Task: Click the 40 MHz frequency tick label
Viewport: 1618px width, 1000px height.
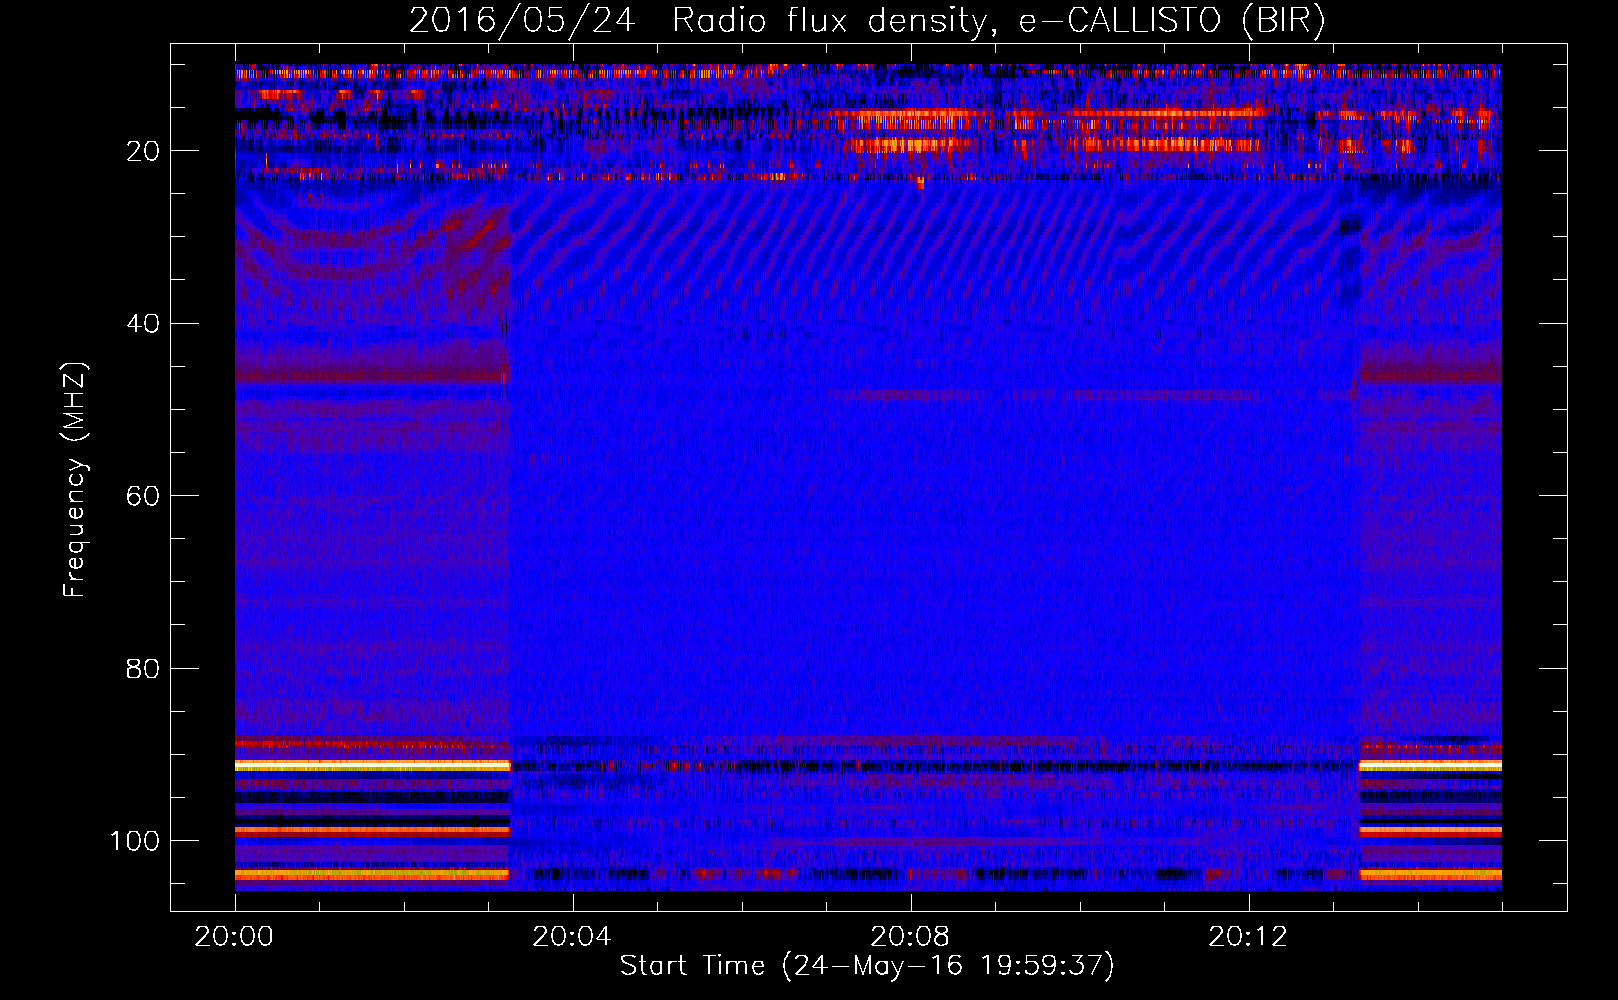Action: 143,323
